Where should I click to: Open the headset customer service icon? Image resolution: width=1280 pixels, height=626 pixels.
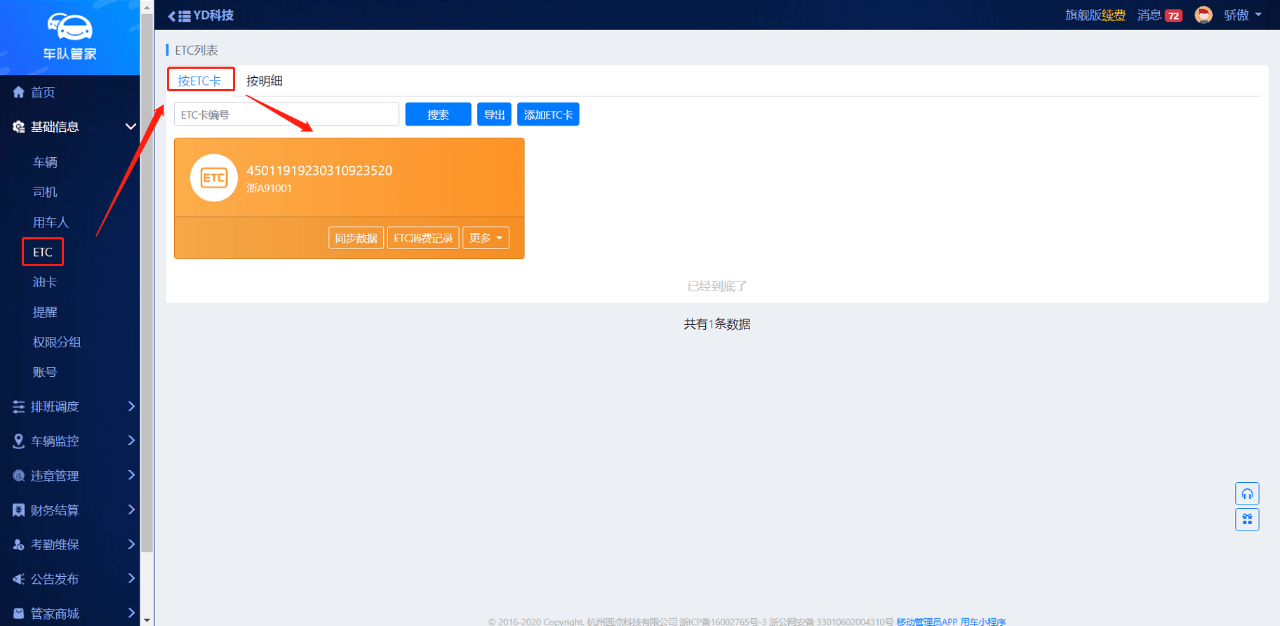click(x=1247, y=494)
